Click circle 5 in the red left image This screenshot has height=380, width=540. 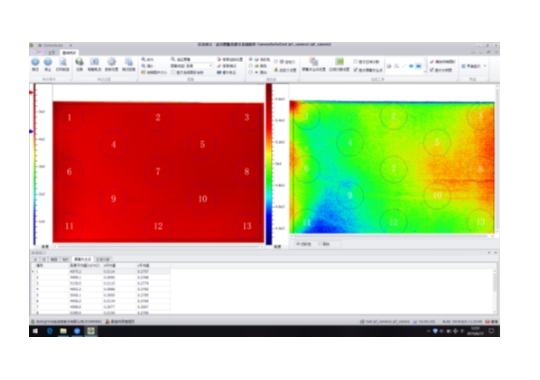202,144
